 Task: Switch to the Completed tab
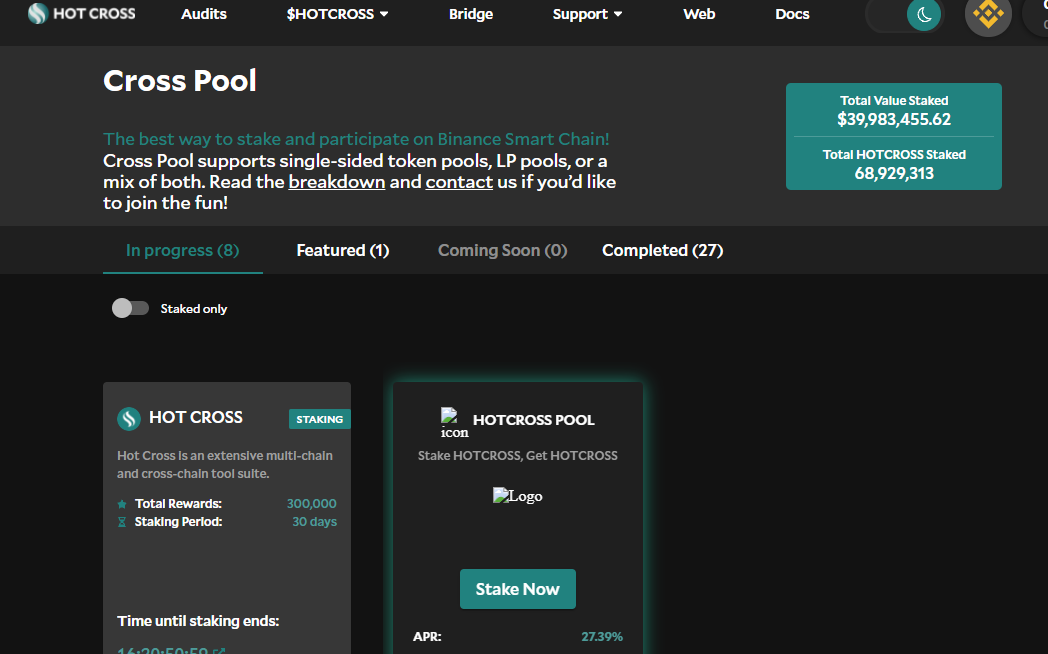(x=662, y=250)
